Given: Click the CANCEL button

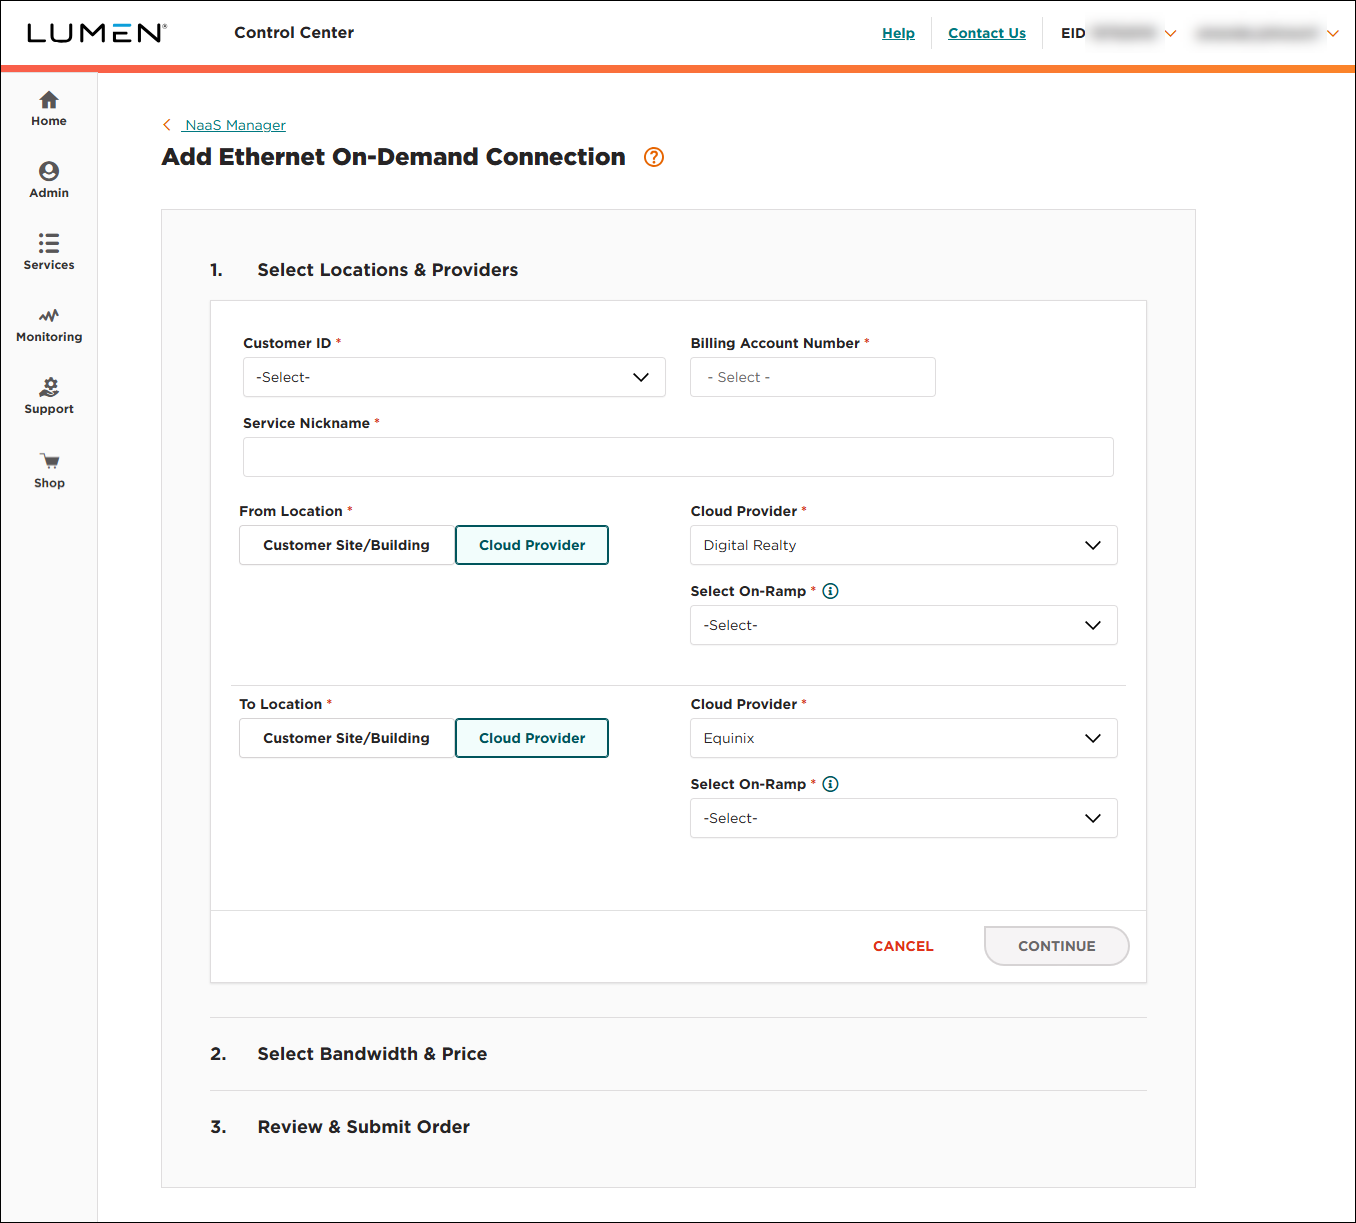Looking at the screenshot, I should [903, 946].
